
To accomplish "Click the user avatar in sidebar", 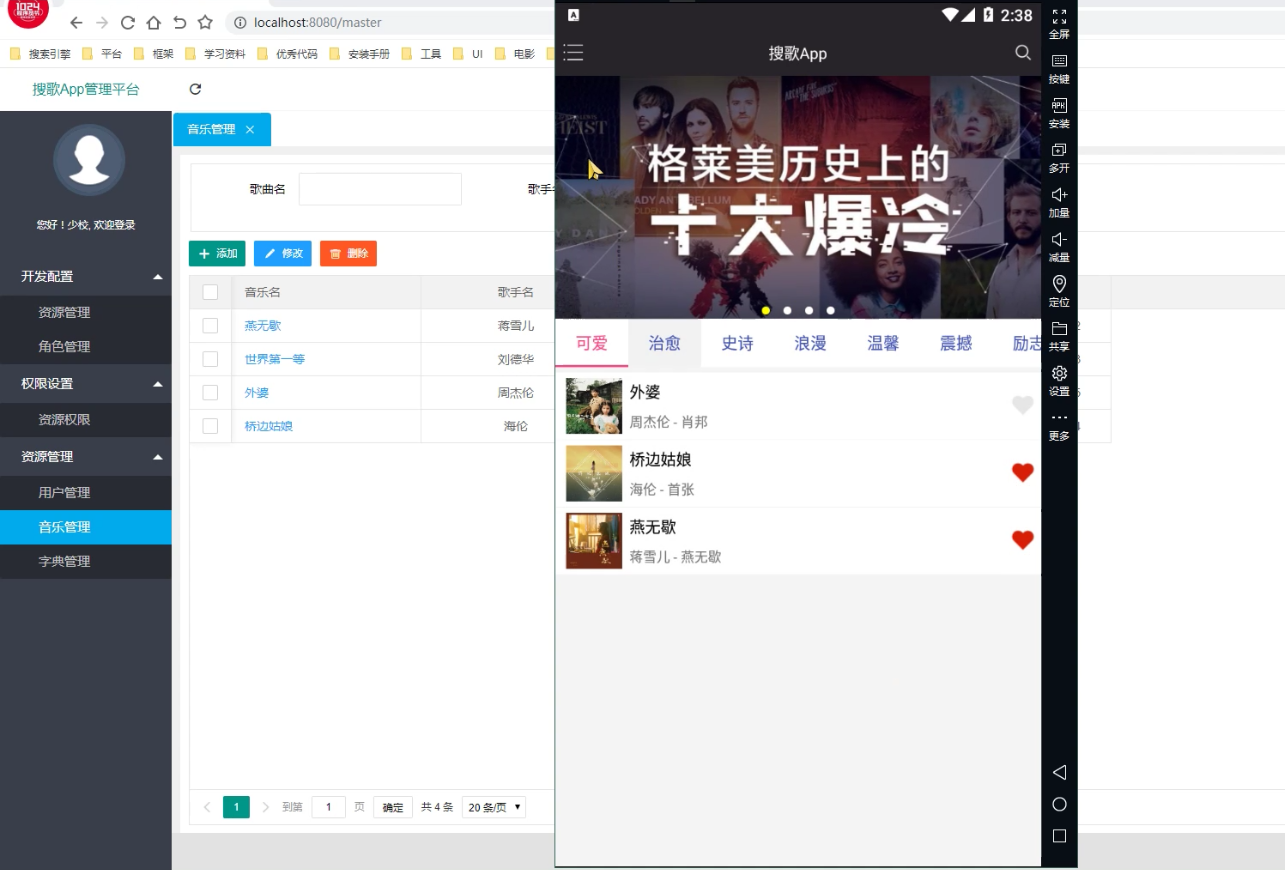I will point(89,160).
